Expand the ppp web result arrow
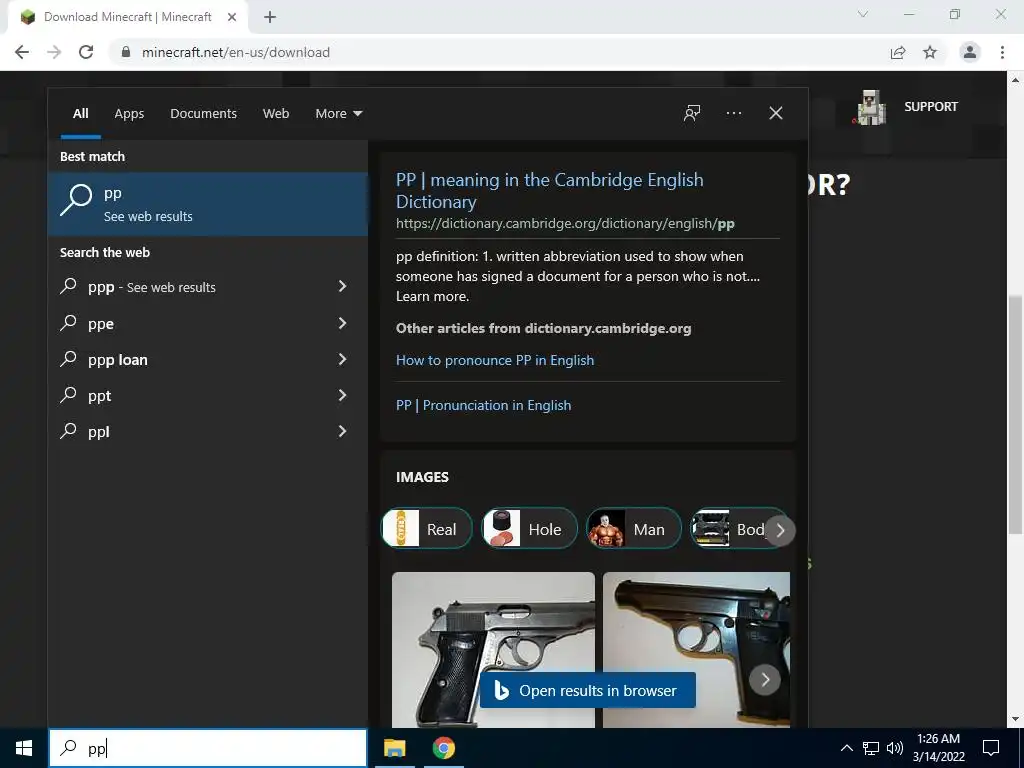The image size is (1024, 768). click(342, 286)
